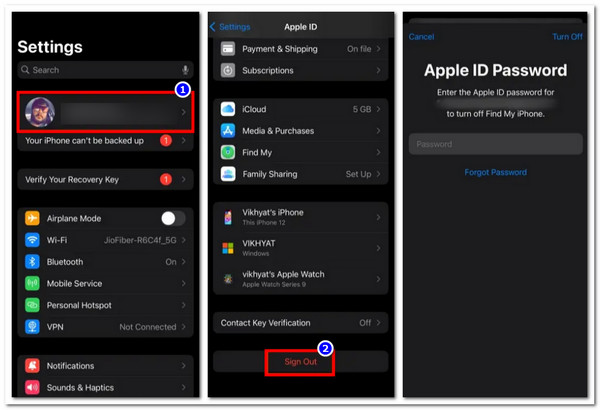Tap the Apple ID page title

coord(300,27)
